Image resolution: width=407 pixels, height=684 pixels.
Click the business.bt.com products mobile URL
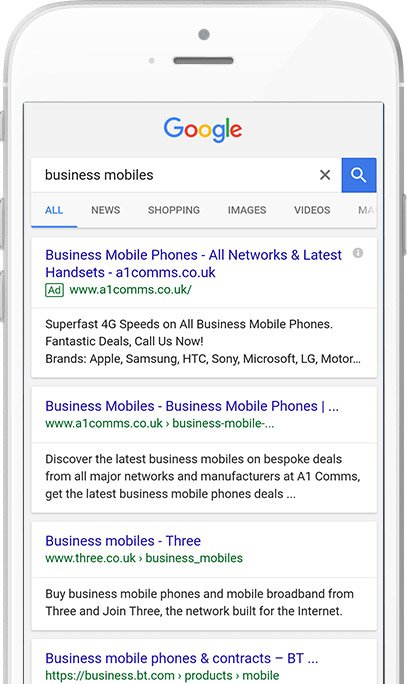[x=162, y=676]
